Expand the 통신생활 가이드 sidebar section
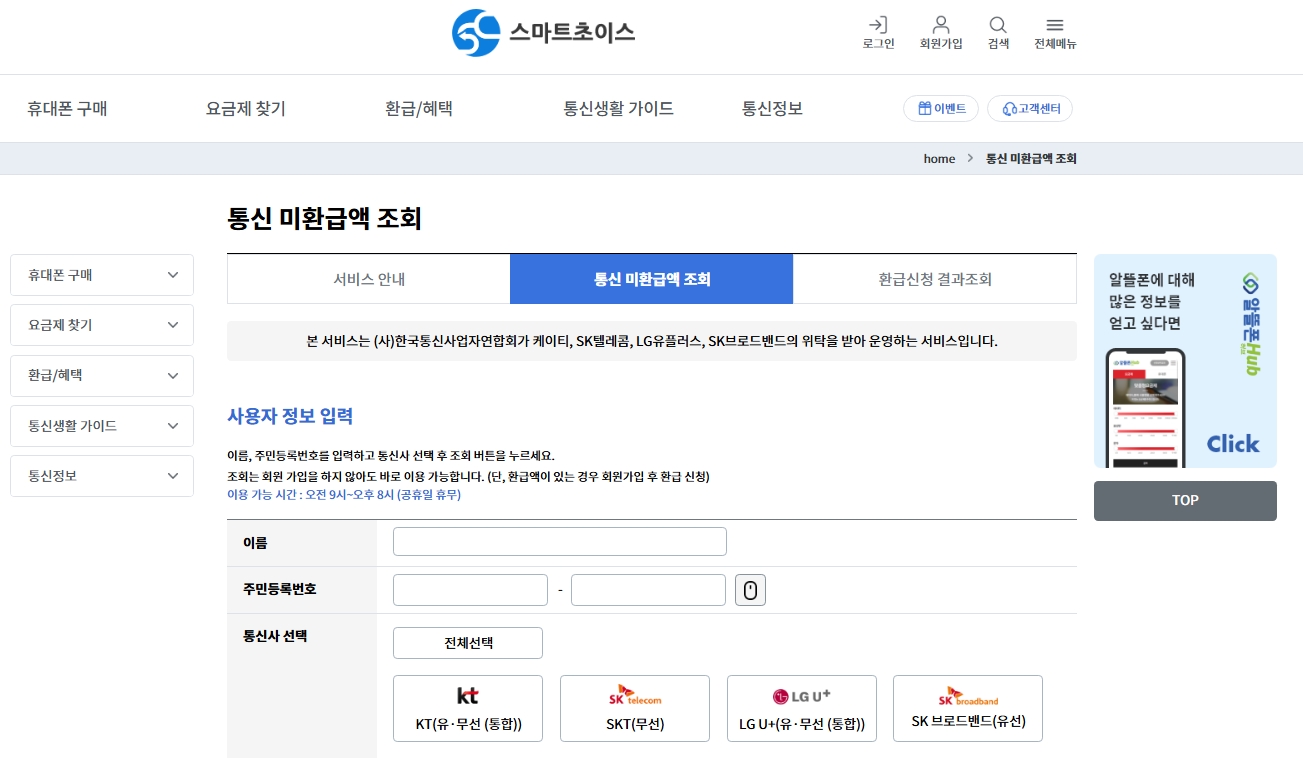Image resolution: width=1303 pixels, height=758 pixels. [101, 425]
